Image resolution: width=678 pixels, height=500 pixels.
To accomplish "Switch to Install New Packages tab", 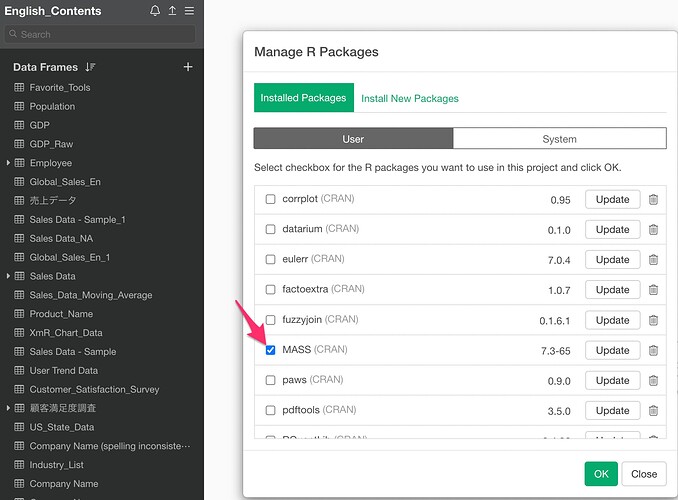I will [x=410, y=98].
